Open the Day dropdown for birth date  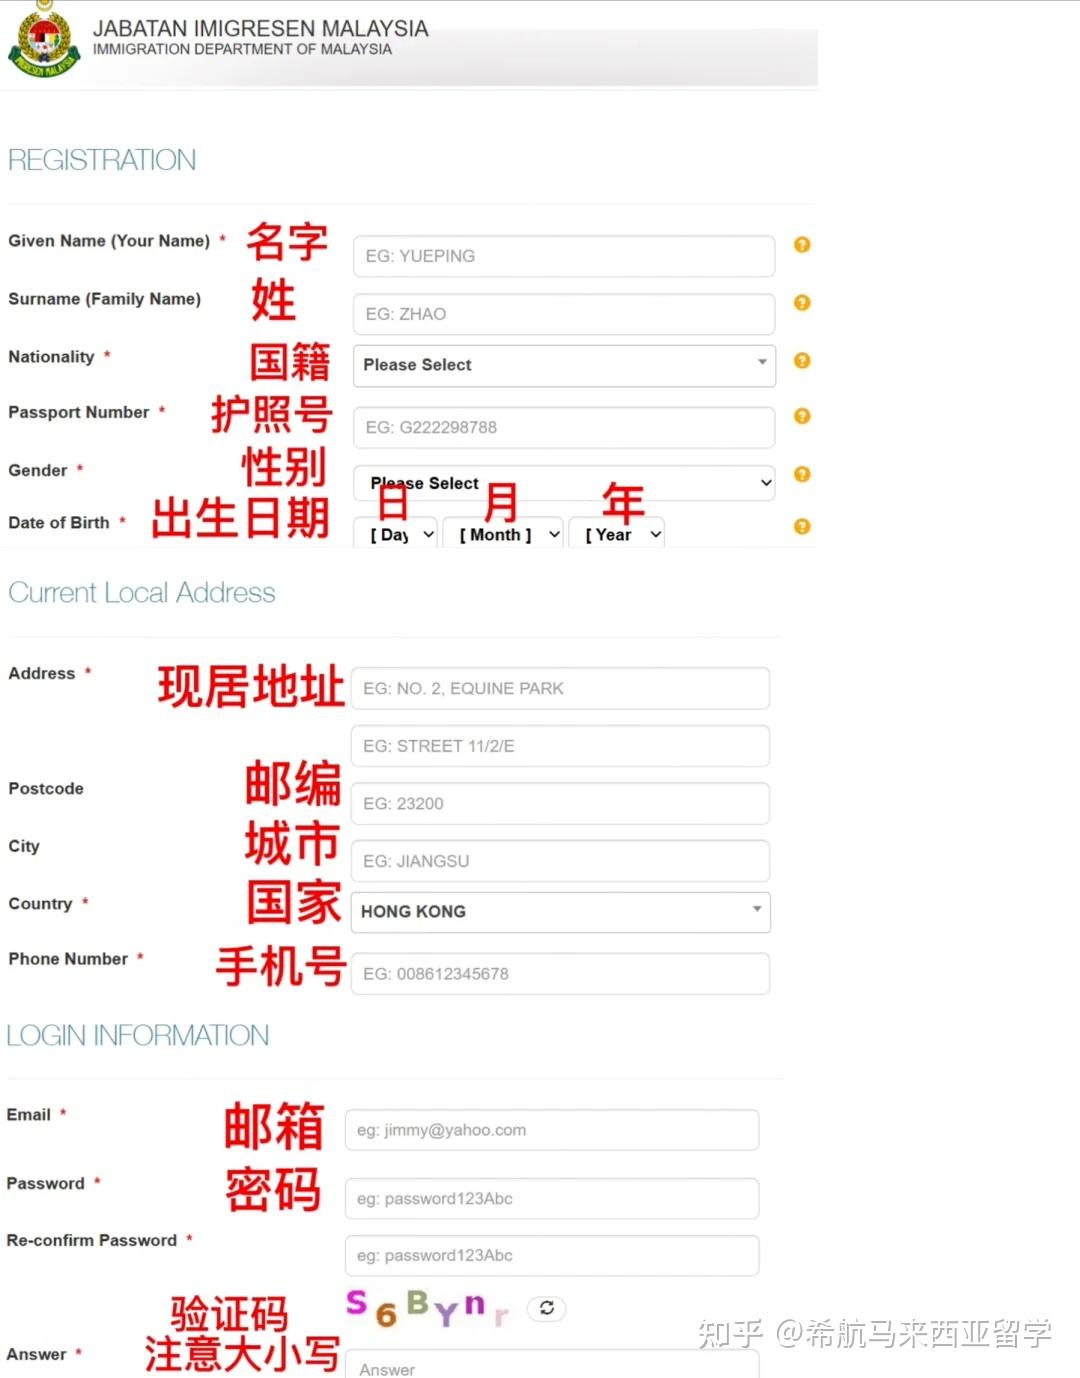click(x=395, y=533)
